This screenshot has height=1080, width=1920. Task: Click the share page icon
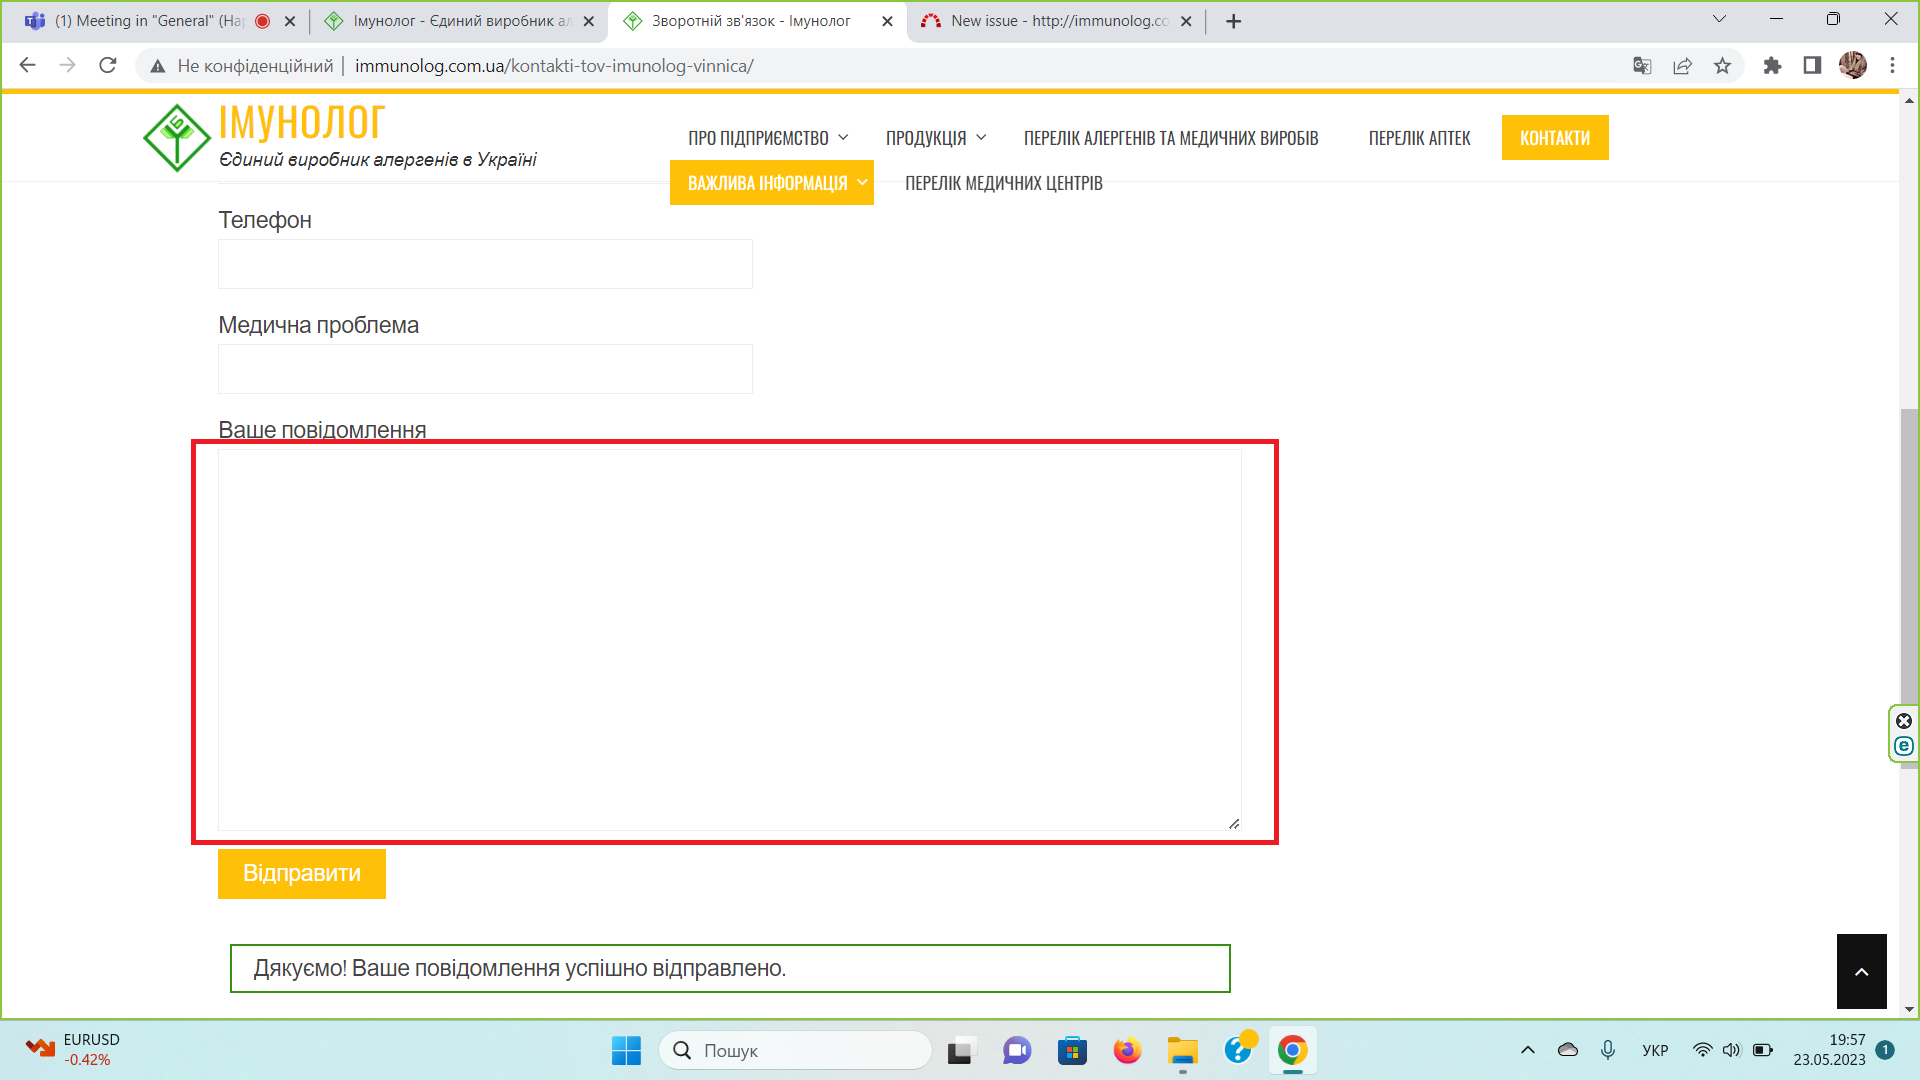coord(1682,66)
